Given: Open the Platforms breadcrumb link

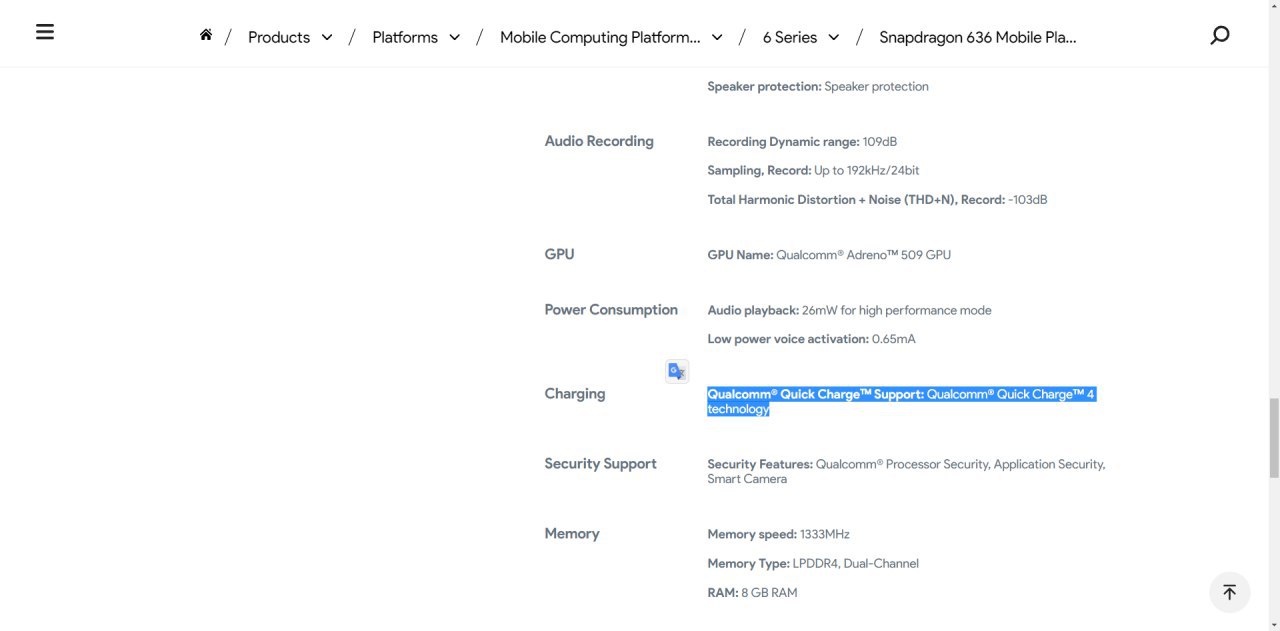Looking at the screenshot, I should click(x=405, y=37).
